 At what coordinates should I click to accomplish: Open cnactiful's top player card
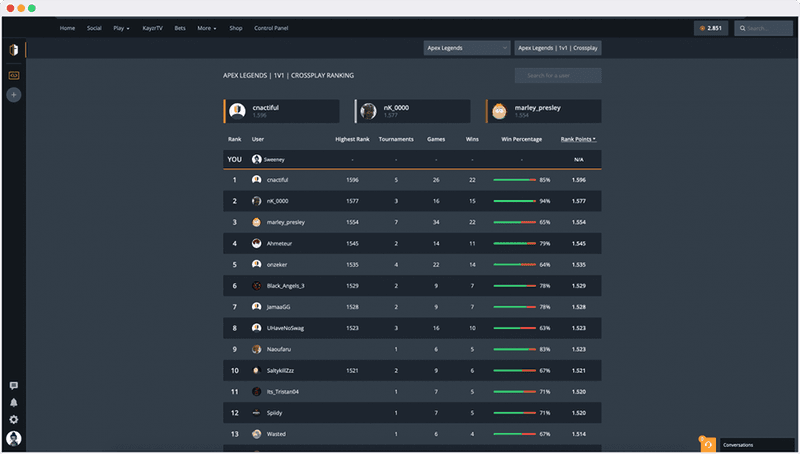pos(281,111)
